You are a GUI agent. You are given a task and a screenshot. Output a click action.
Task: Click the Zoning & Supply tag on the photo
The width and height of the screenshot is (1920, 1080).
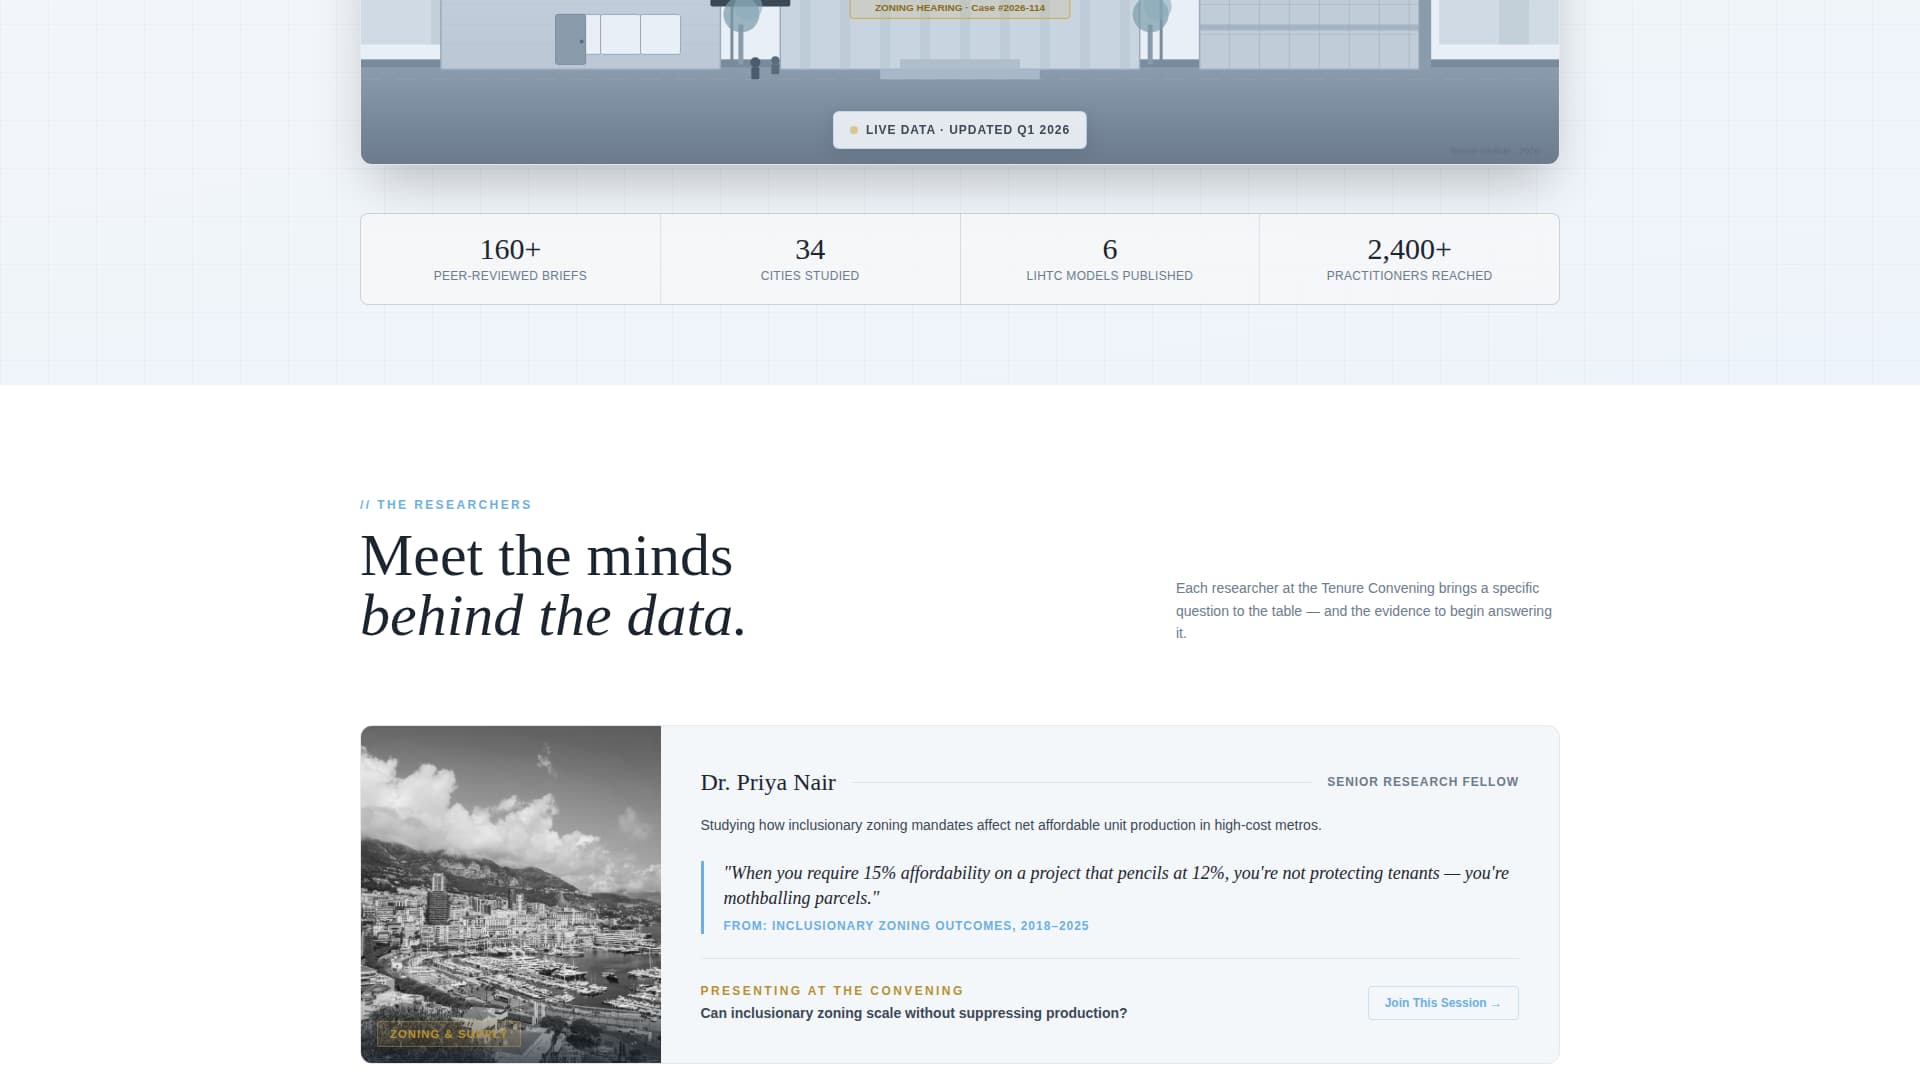coord(447,1034)
